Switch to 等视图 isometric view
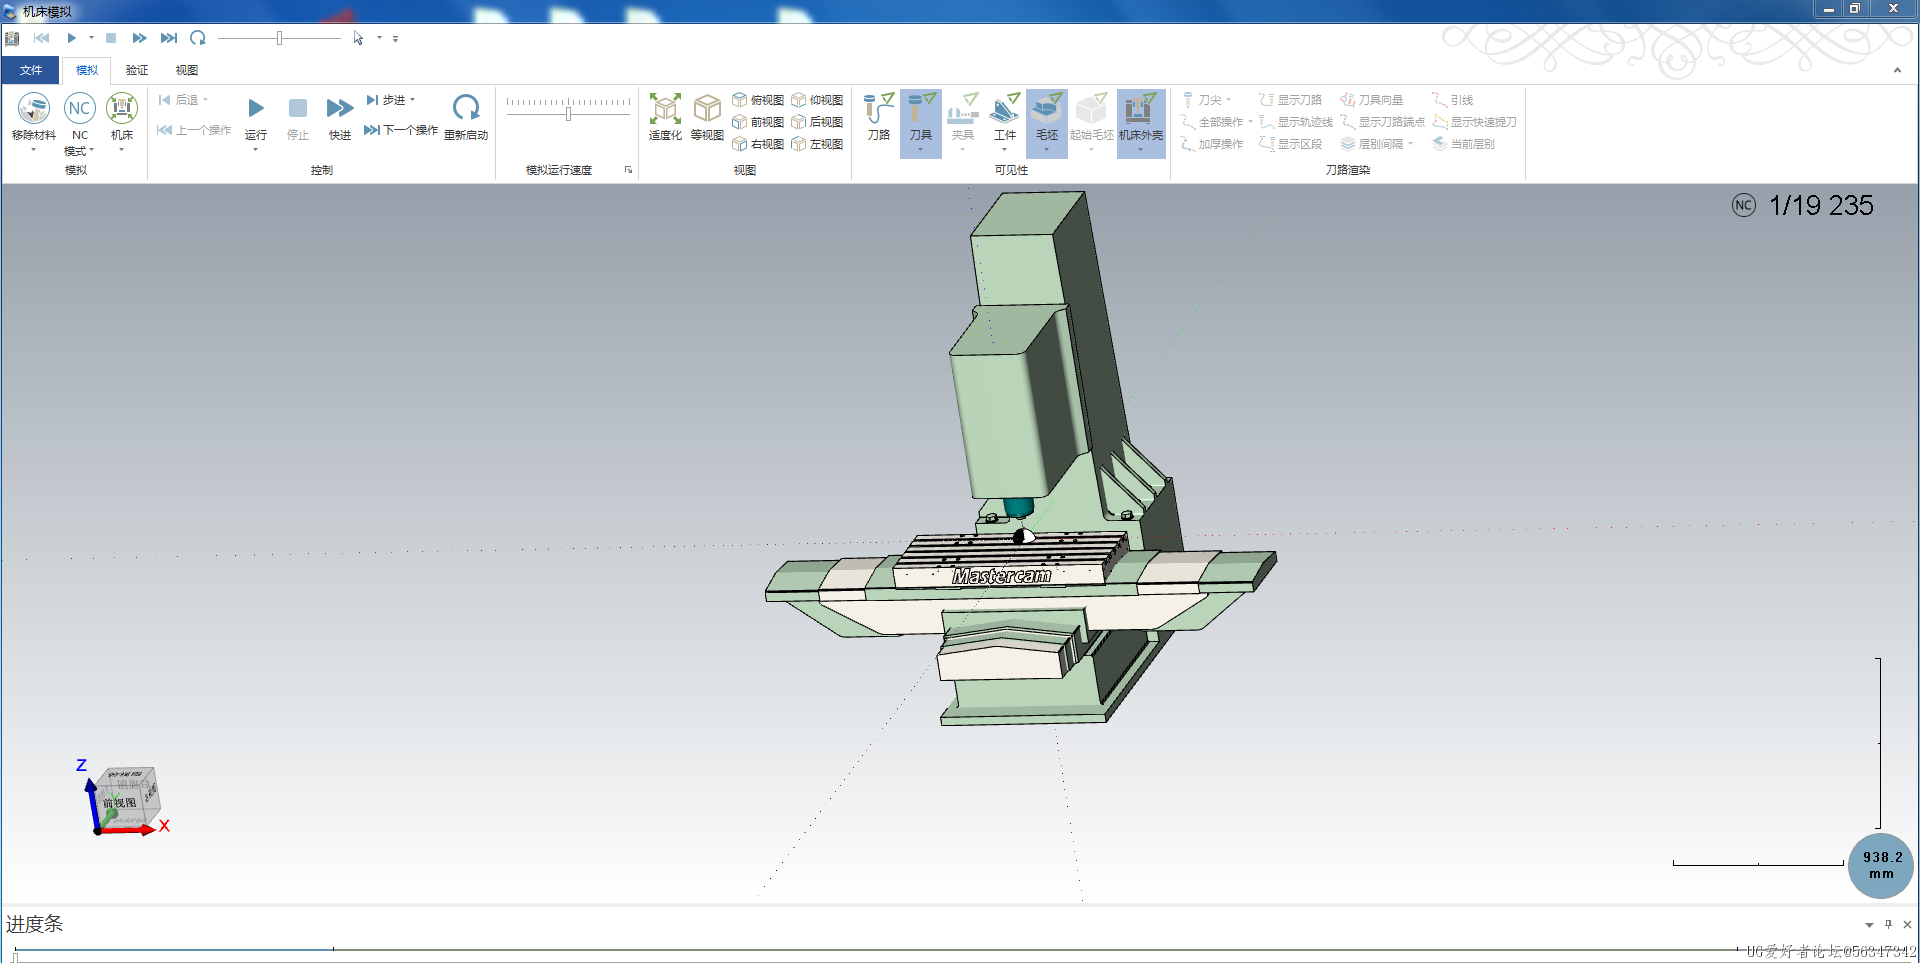 coord(707,117)
